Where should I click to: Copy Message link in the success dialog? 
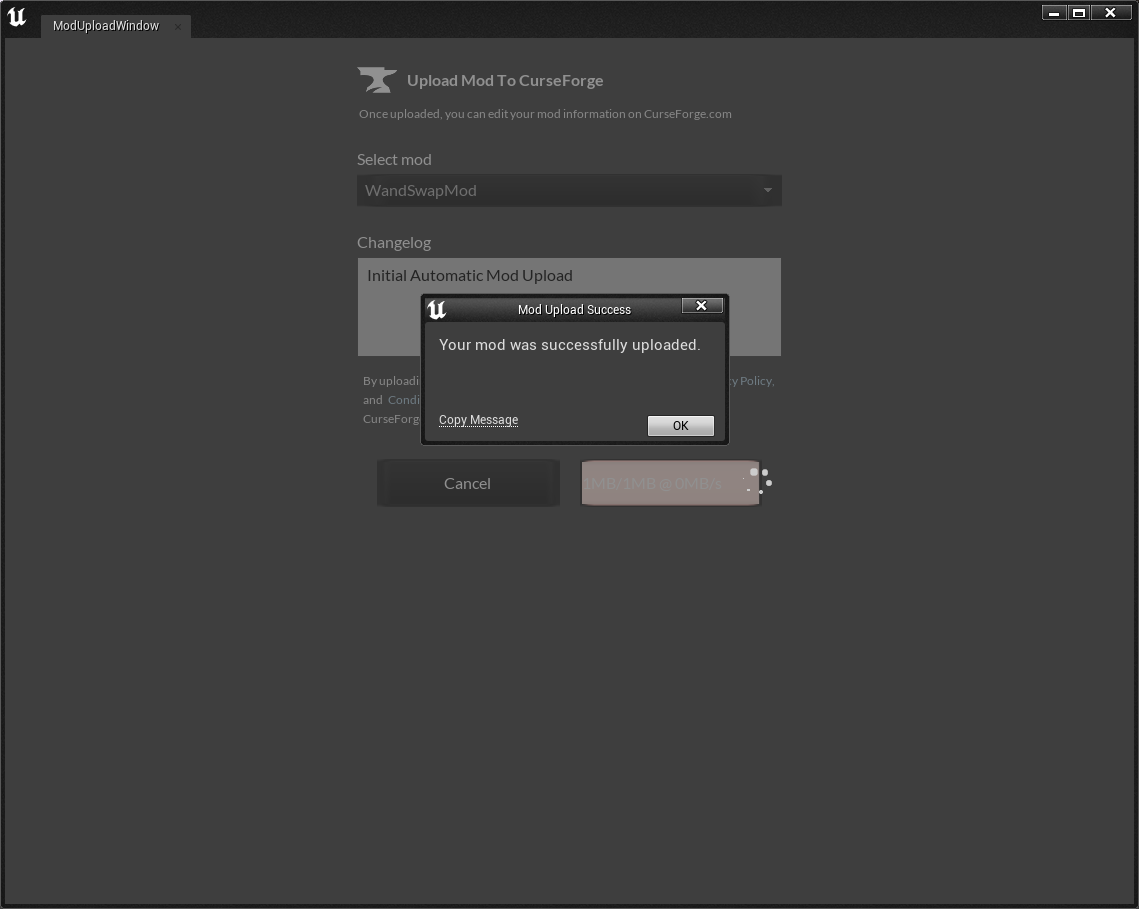pos(478,420)
